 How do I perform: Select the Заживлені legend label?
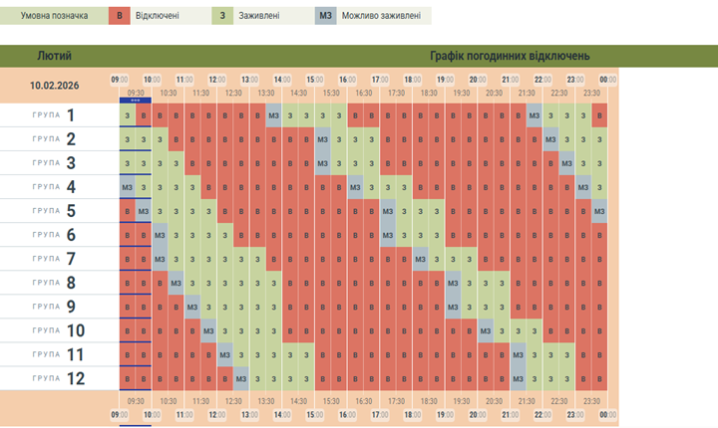coord(260,17)
